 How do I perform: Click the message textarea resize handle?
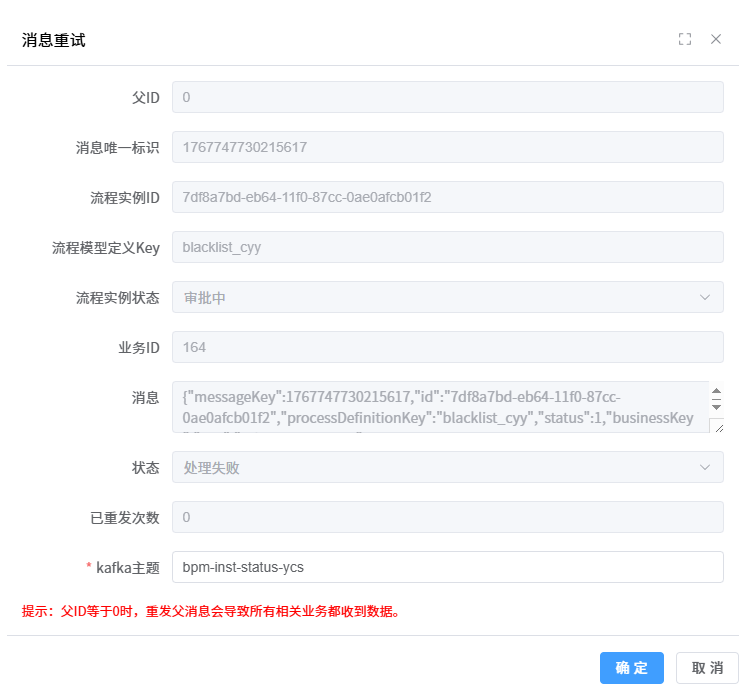click(719, 428)
